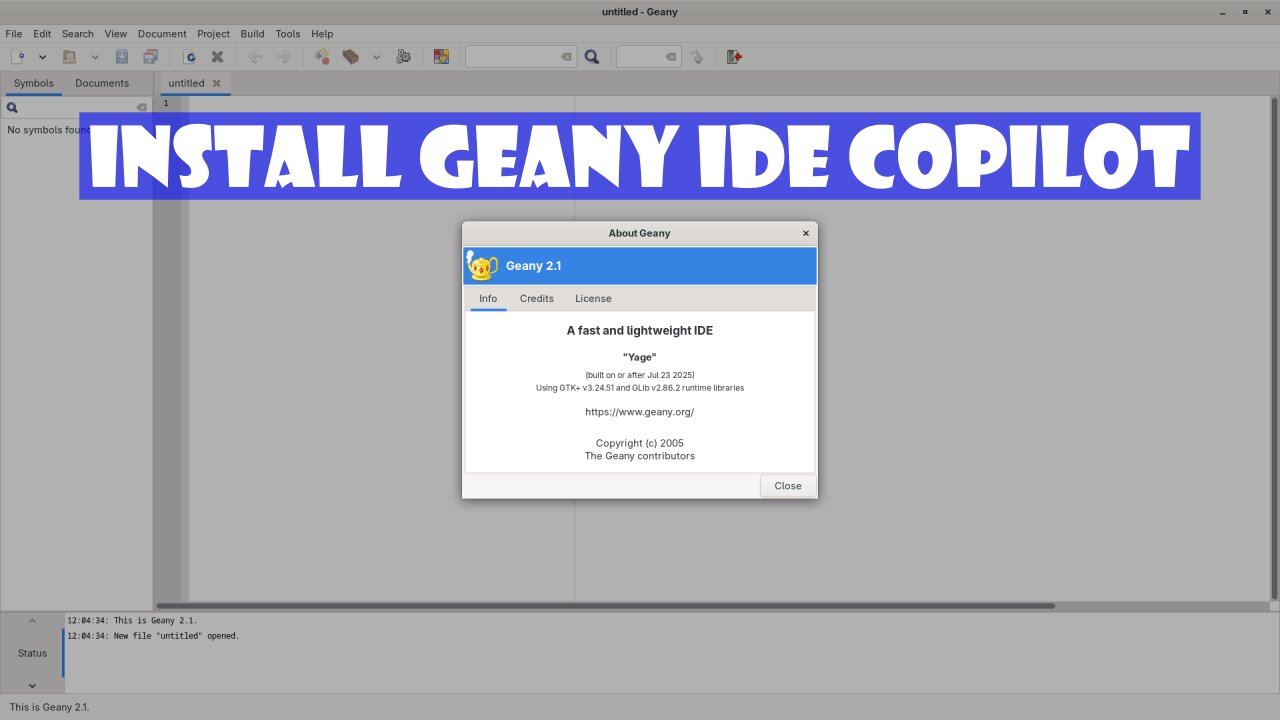Navigate back with the left arrow icon
Viewport: 1280px width, 720px height.
pyautogui.click(x=255, y=57)
